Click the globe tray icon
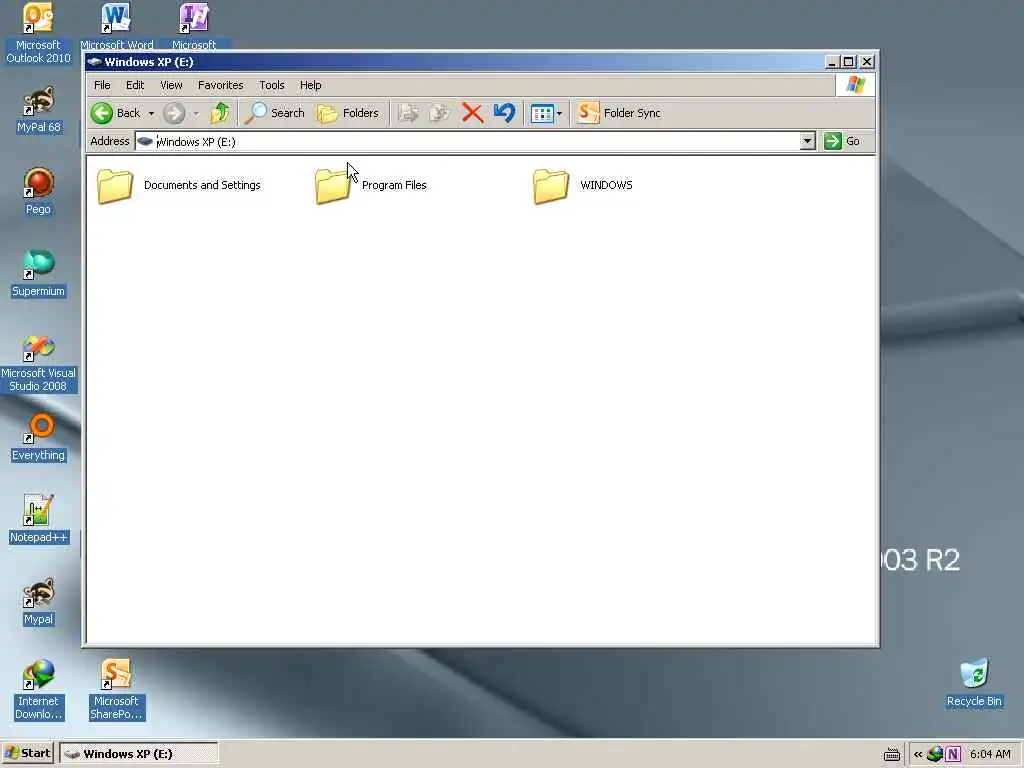This screenshot has height=768, width=1024. point(935,754)
